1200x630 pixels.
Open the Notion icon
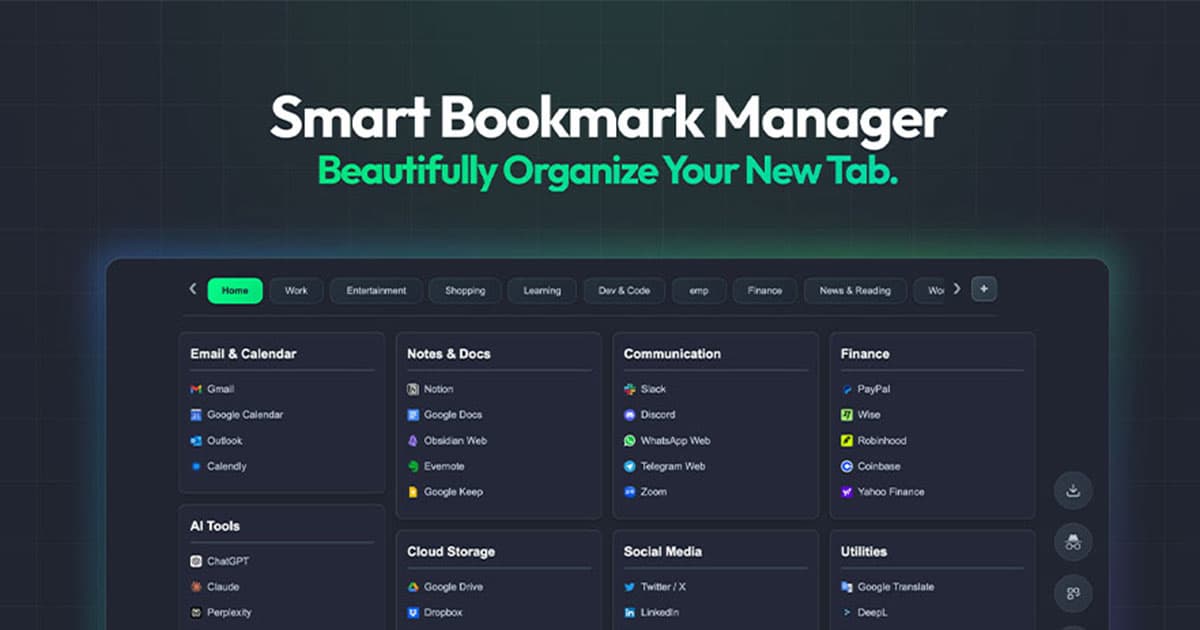pos(413,389)
